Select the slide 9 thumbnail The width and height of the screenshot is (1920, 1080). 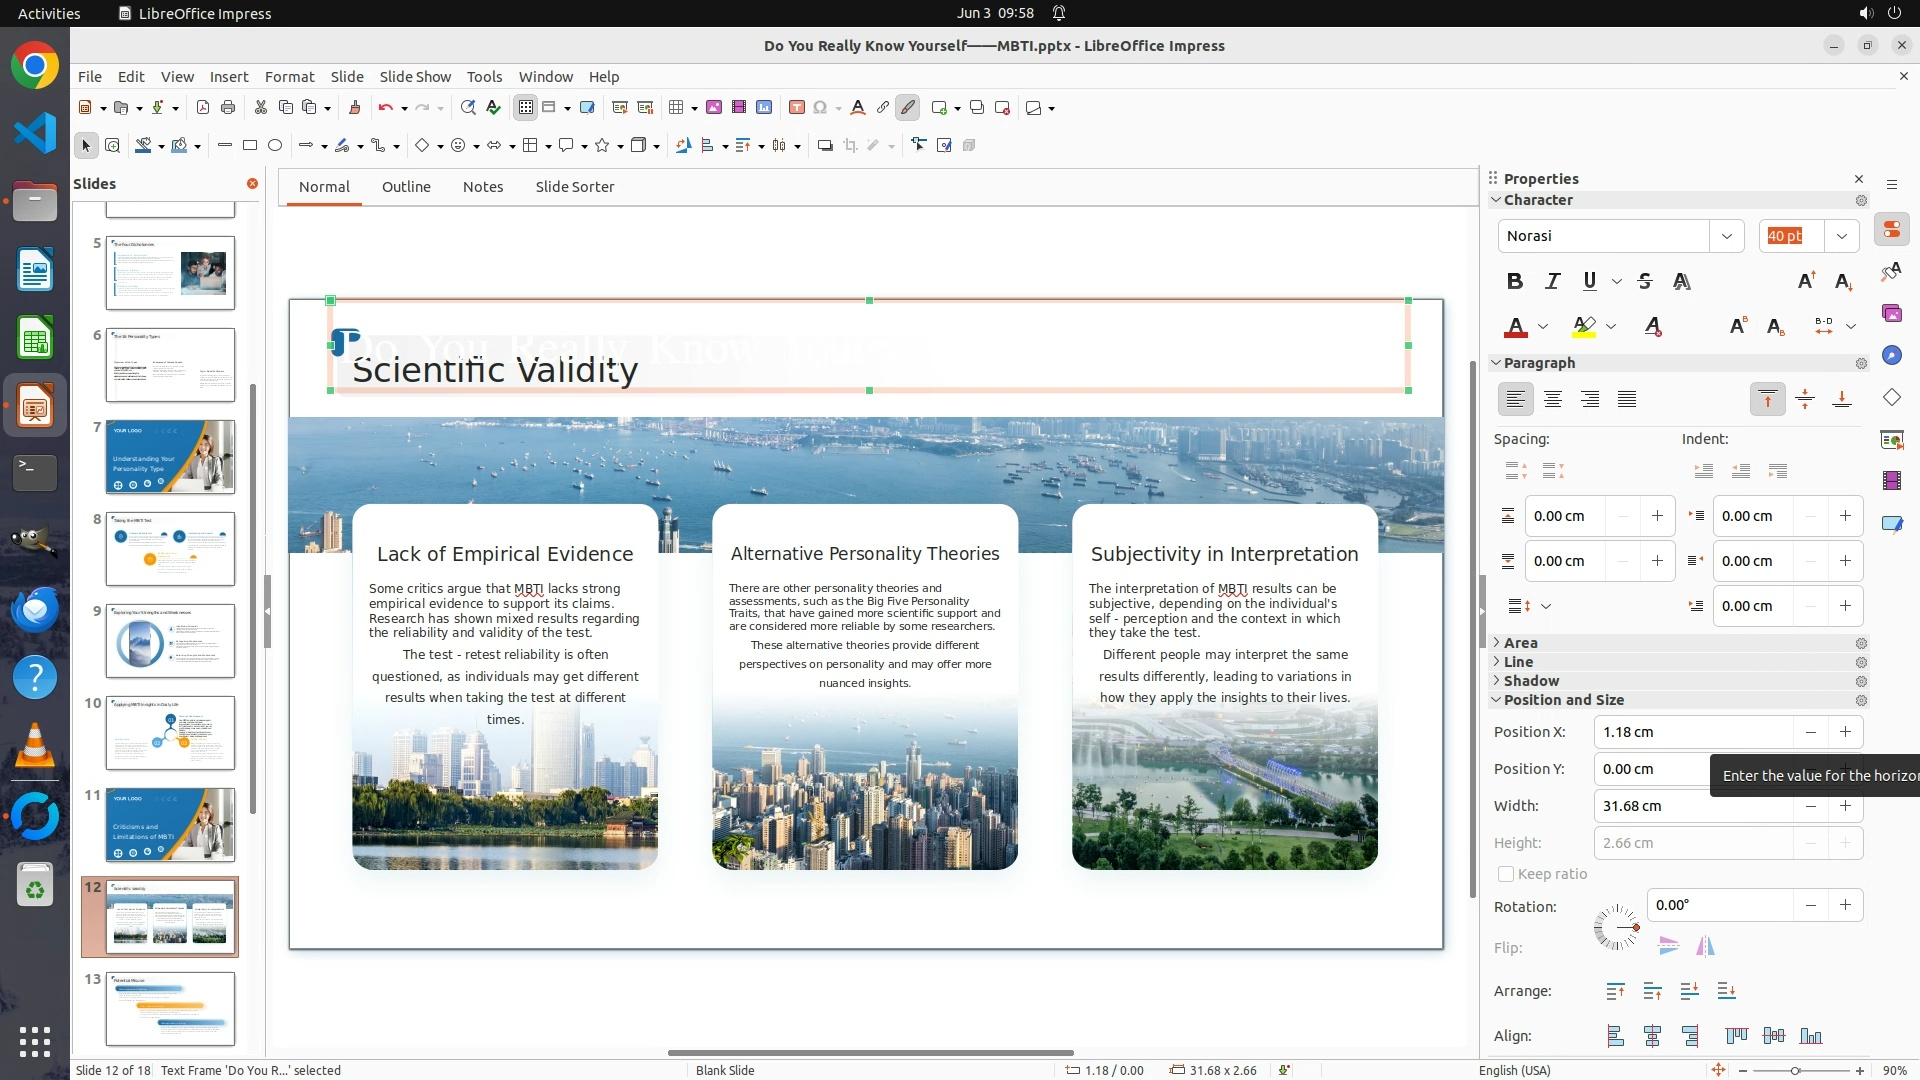(170, 641)
